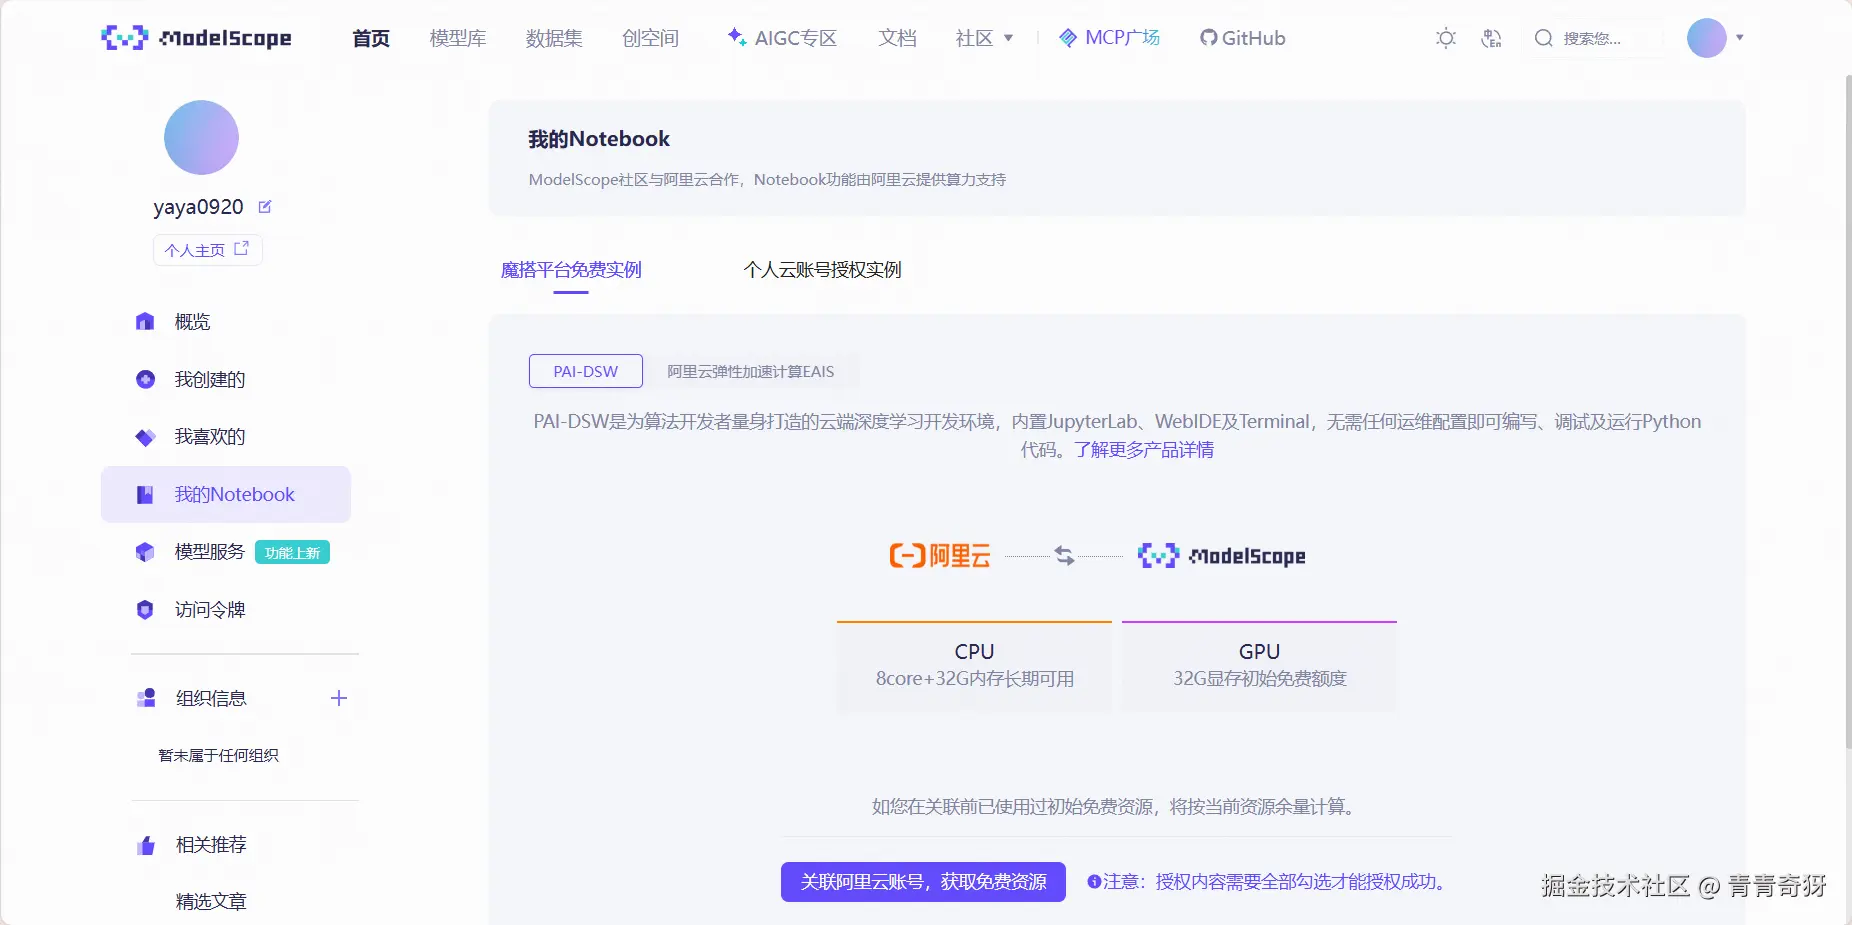Click the 我喜欢的 diamond icon

coord(145,437)
